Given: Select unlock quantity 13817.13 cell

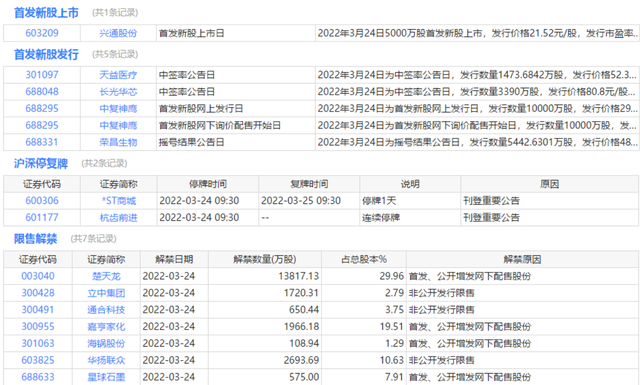Looking at the screenshot, I should pos(265,276).
